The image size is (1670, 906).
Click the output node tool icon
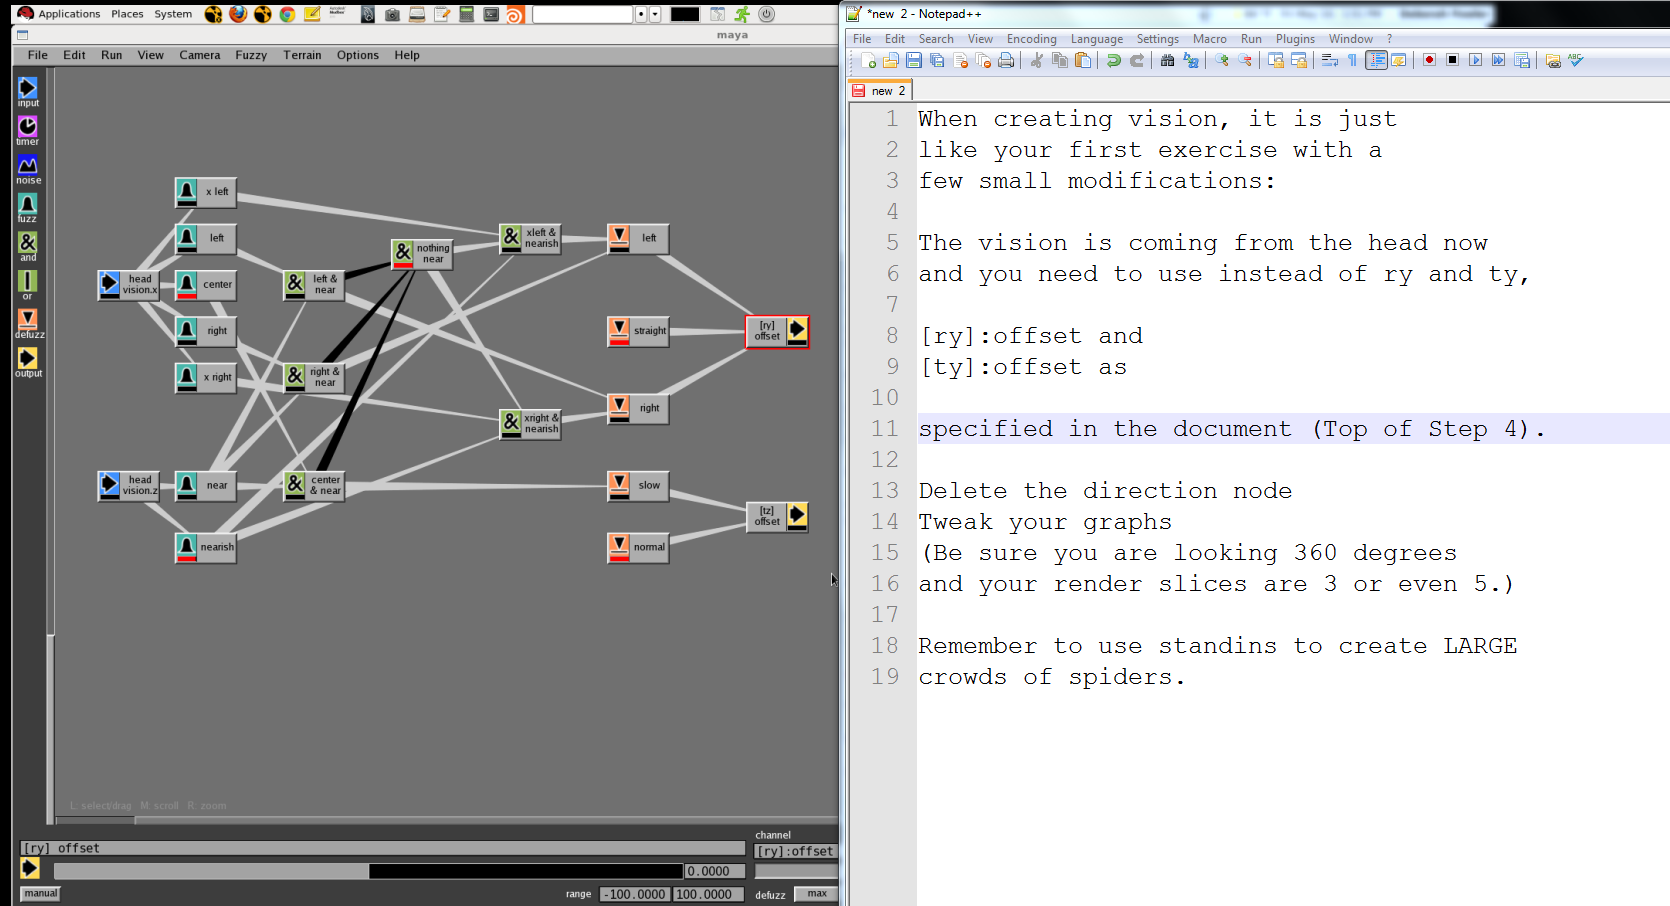[28, 358]
